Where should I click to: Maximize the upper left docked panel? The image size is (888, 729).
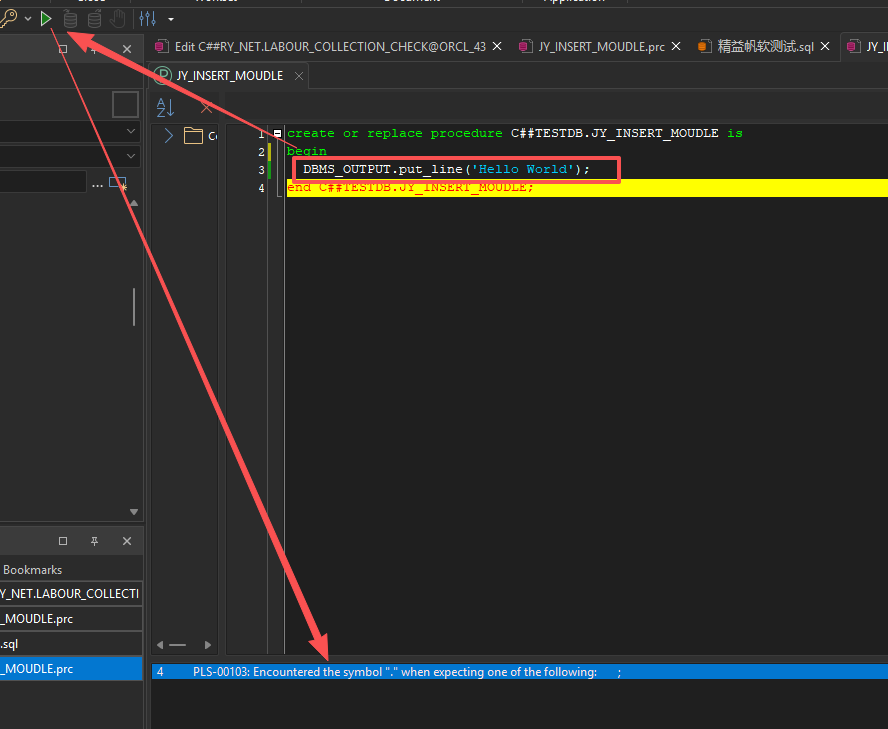point(63,49)
